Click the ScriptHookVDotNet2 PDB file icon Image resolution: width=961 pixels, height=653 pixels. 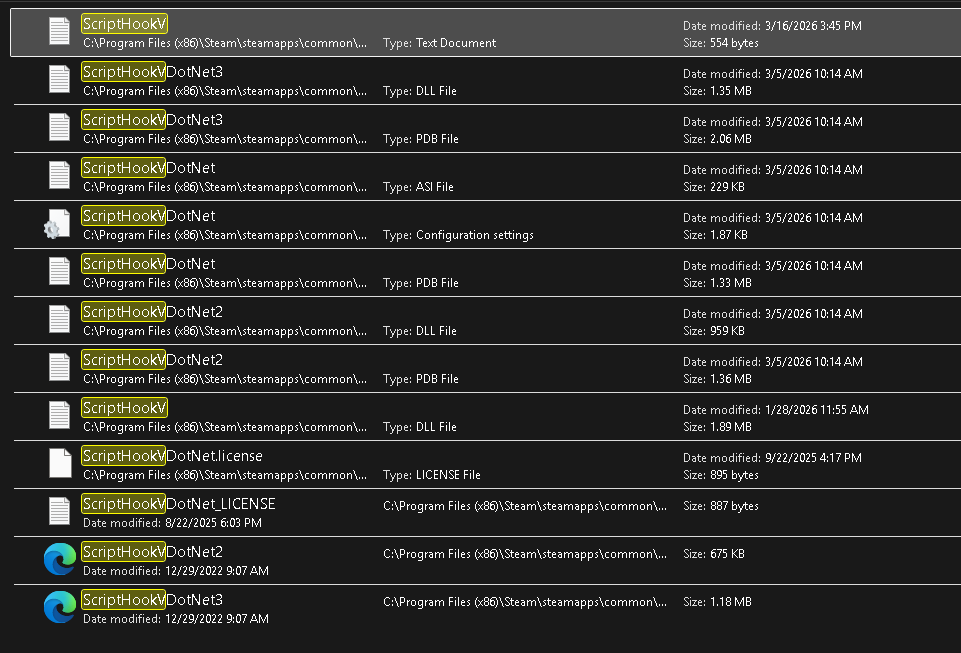(60, 367)
